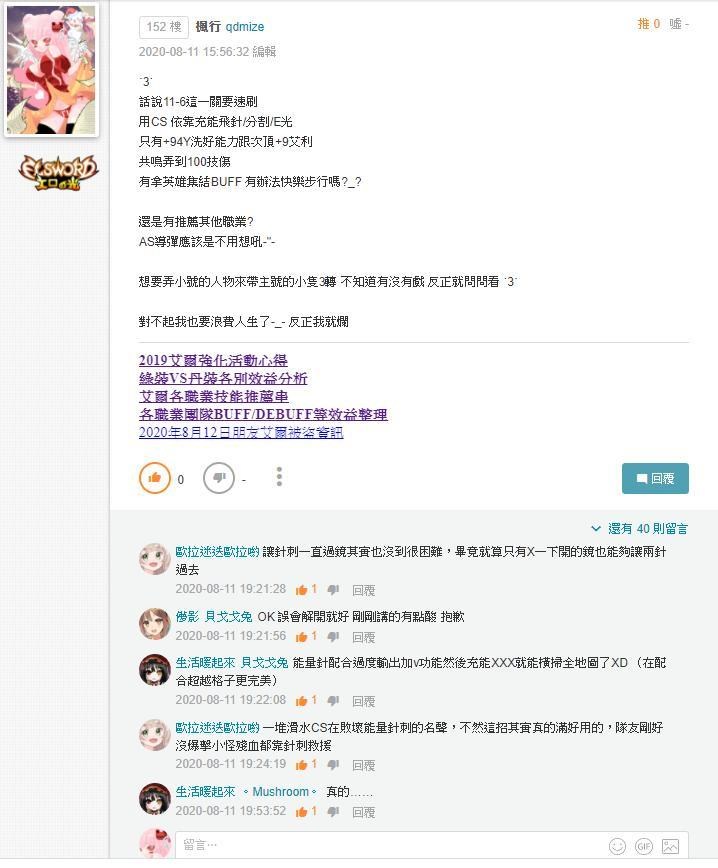
Task: Open the GIF picker in comment box
Action: point(644,846)
